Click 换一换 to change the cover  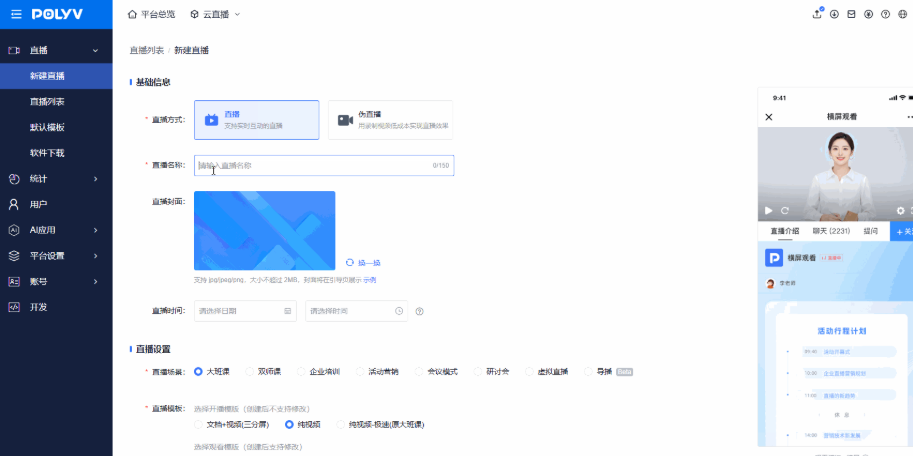pyautogui.click(x=363, y=262)
